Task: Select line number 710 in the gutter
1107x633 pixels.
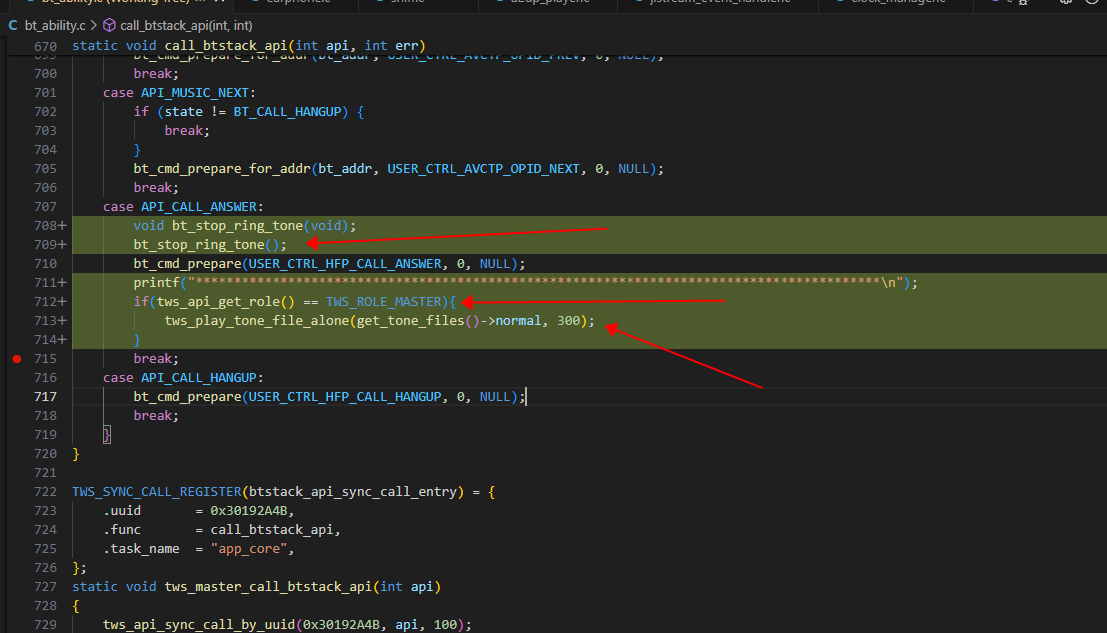Action: coord(45,263)
